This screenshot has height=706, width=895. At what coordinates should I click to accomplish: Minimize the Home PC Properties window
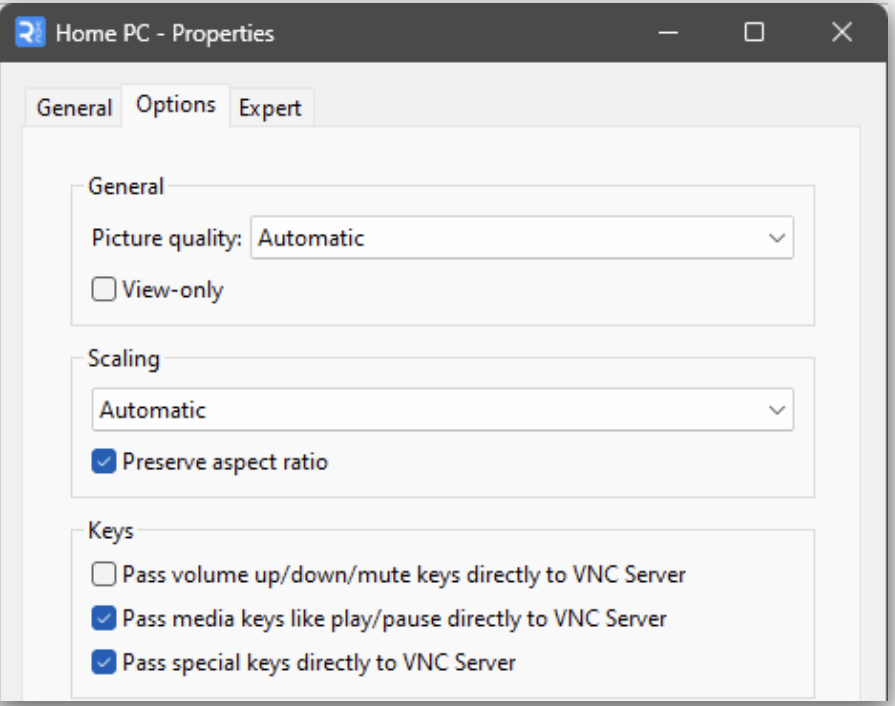(x=668, y=33)
